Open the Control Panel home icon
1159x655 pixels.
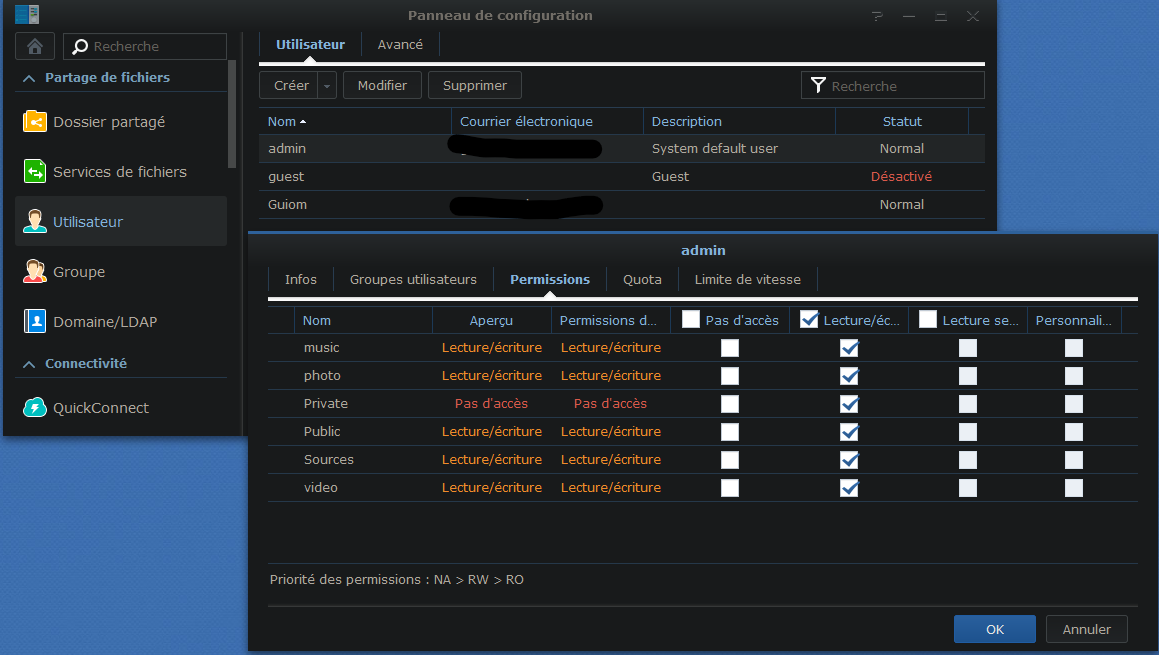pos(35,47)
